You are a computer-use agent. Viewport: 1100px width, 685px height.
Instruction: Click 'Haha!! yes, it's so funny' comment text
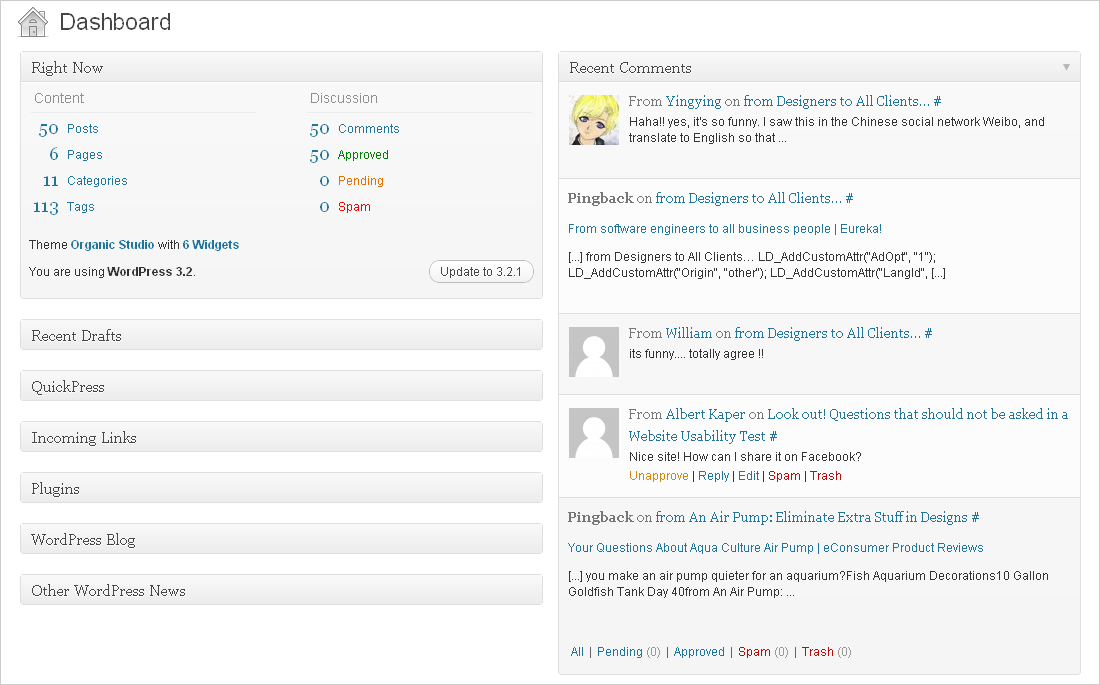[x=837, y=130]
